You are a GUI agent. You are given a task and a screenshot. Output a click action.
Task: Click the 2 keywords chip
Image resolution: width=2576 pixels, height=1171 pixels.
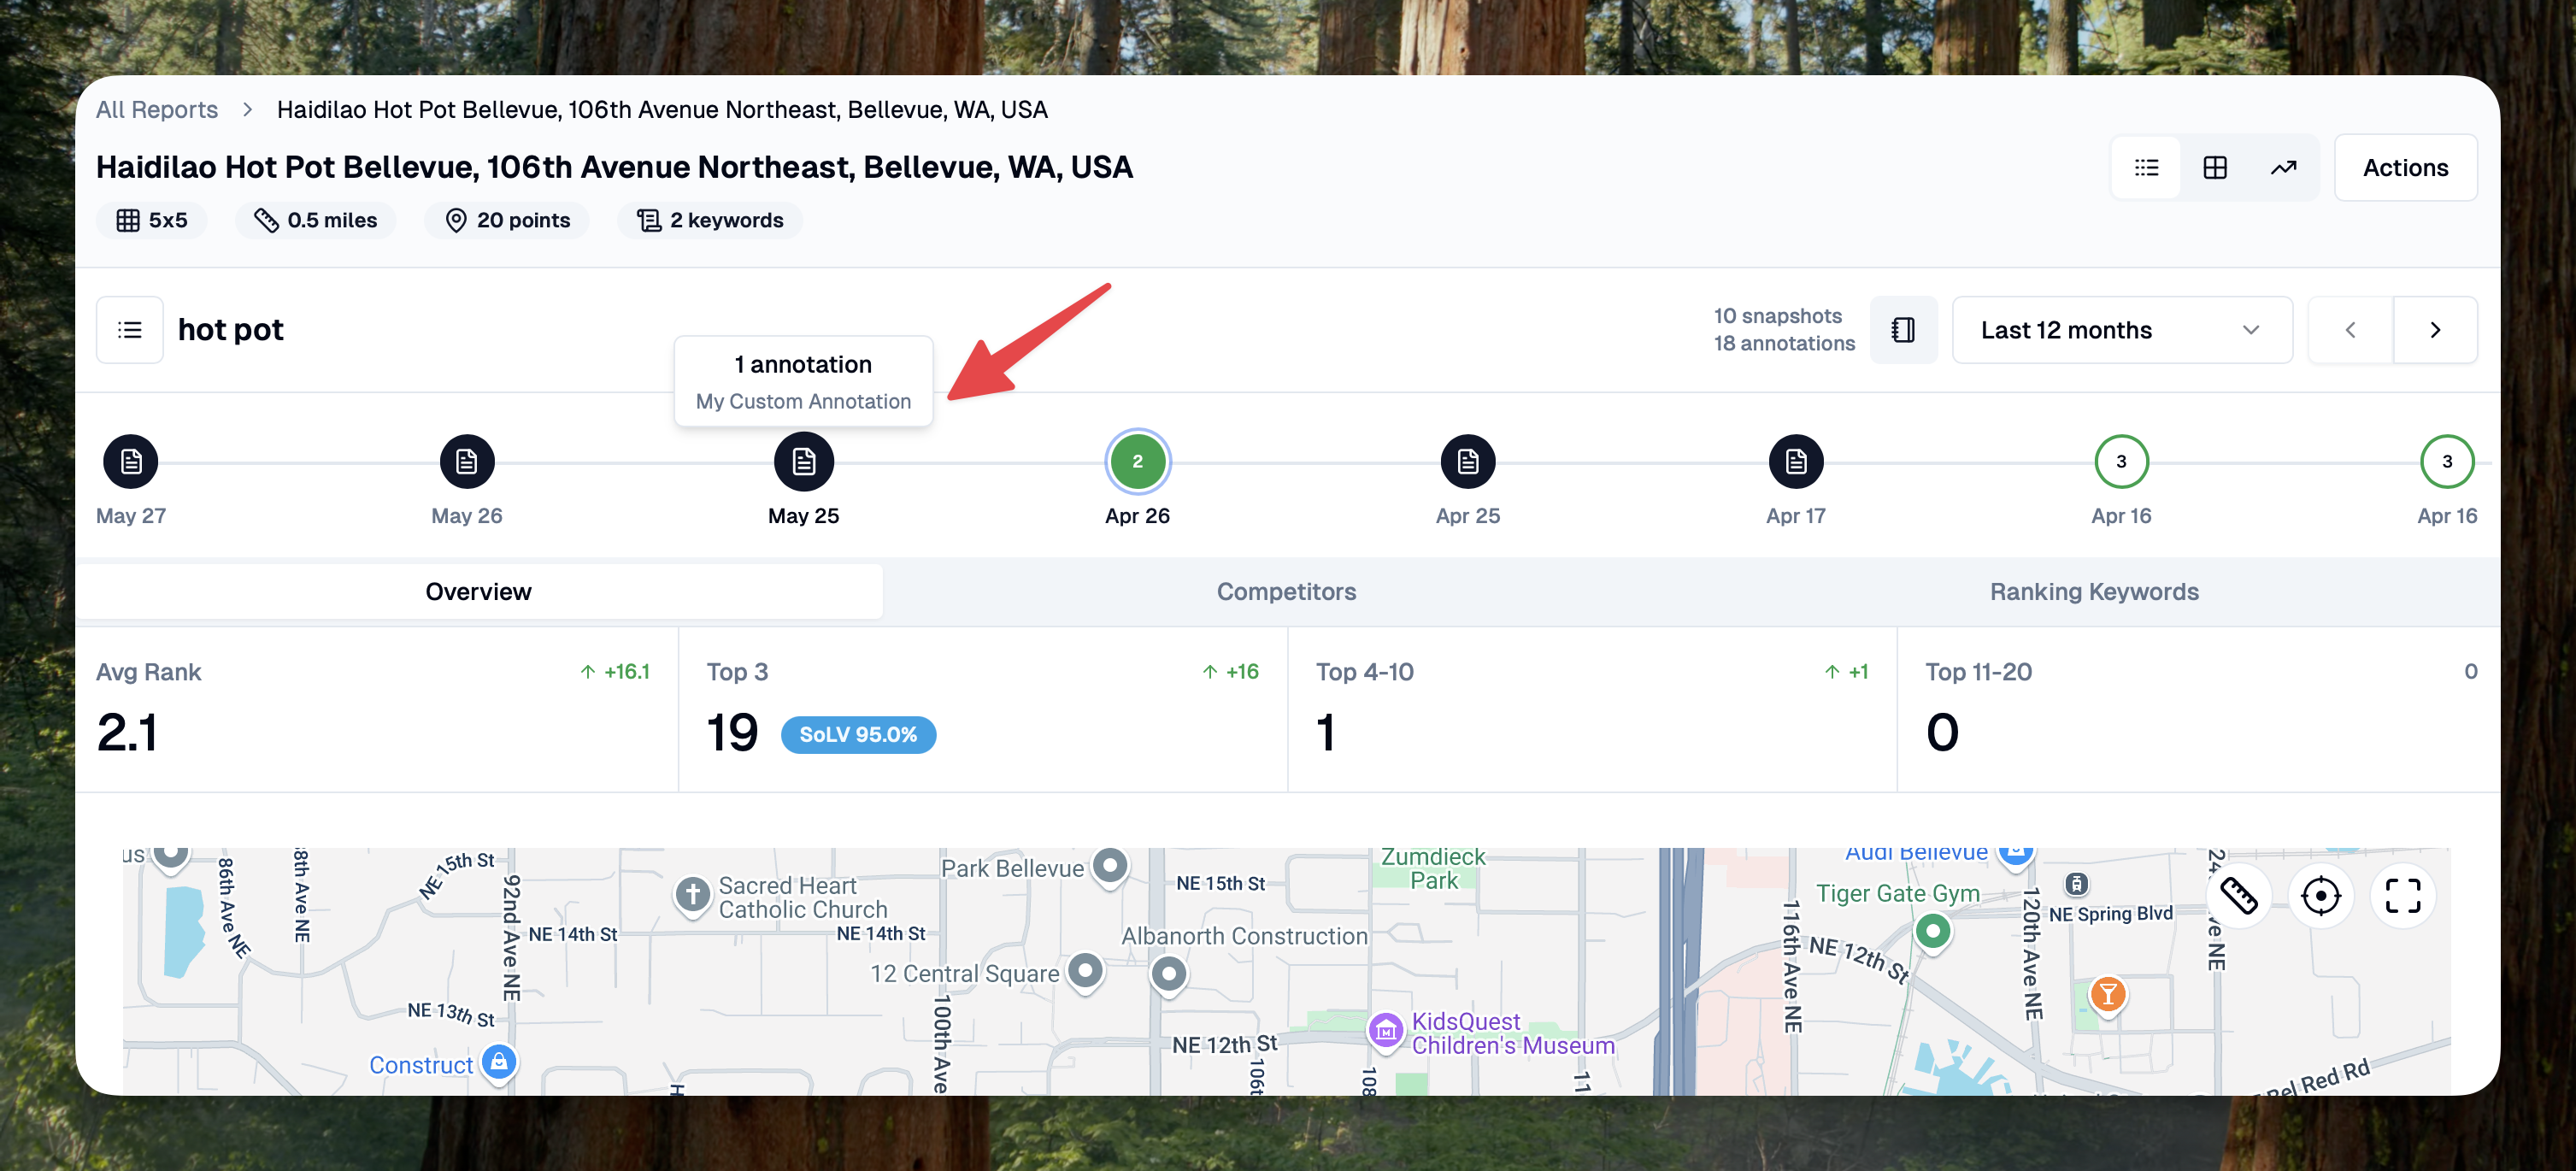[x=711, y=220]
